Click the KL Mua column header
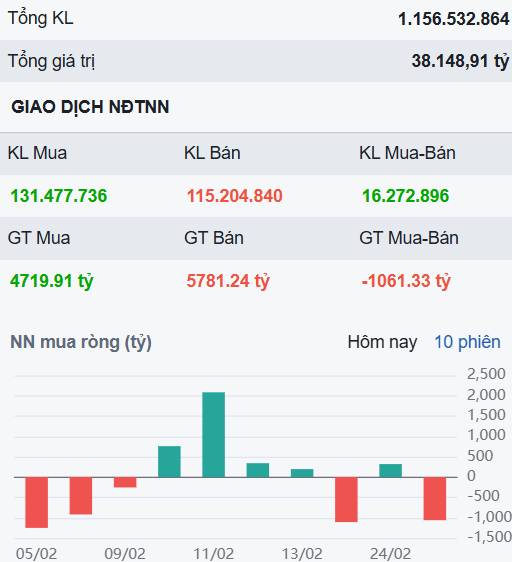Viewport: 512px width, 562px height. pyautogui.click(x=37, y=153)
